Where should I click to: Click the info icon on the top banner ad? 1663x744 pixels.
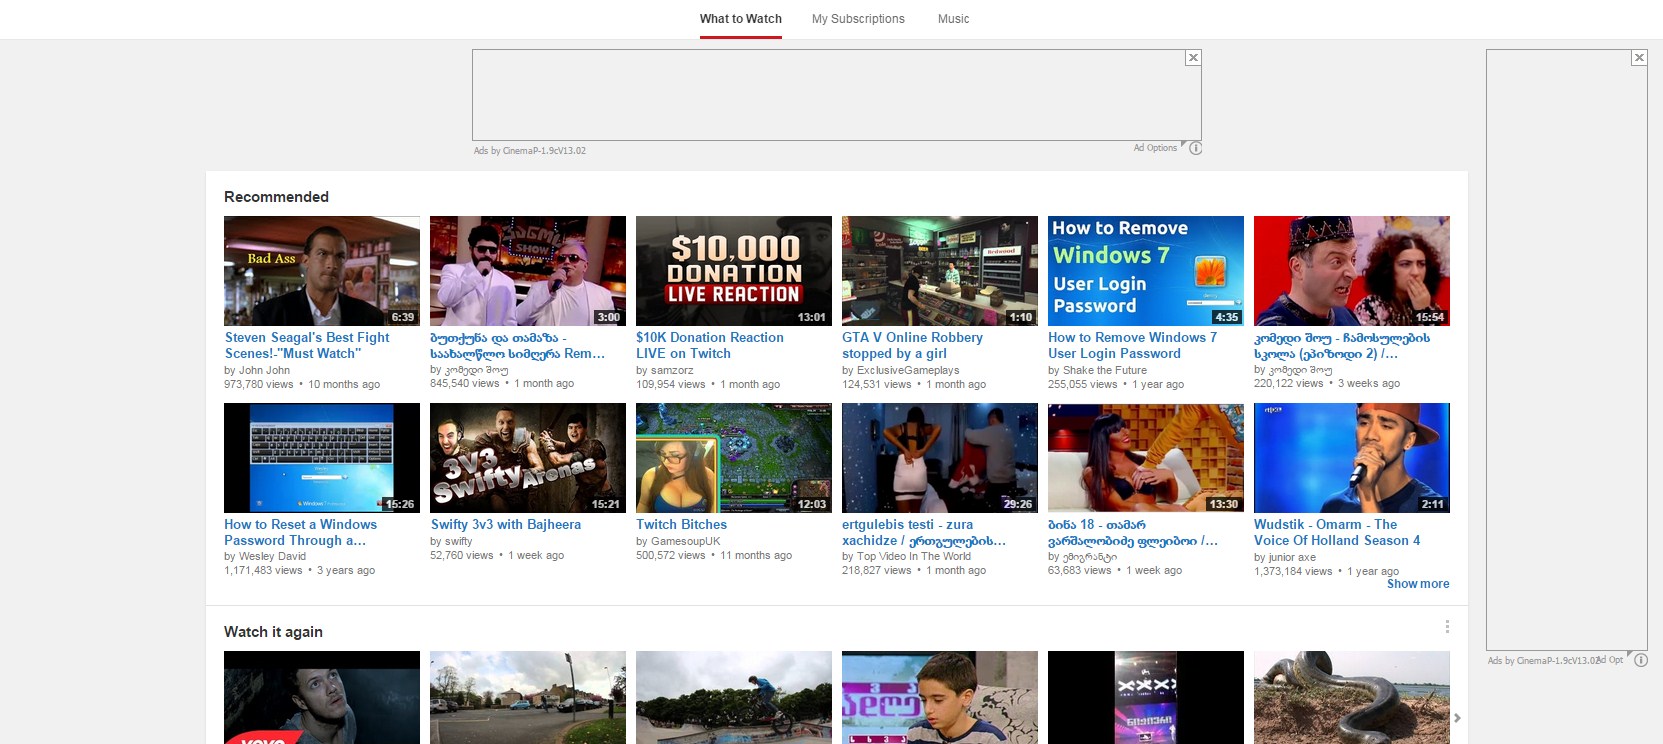click(1195, 148)
